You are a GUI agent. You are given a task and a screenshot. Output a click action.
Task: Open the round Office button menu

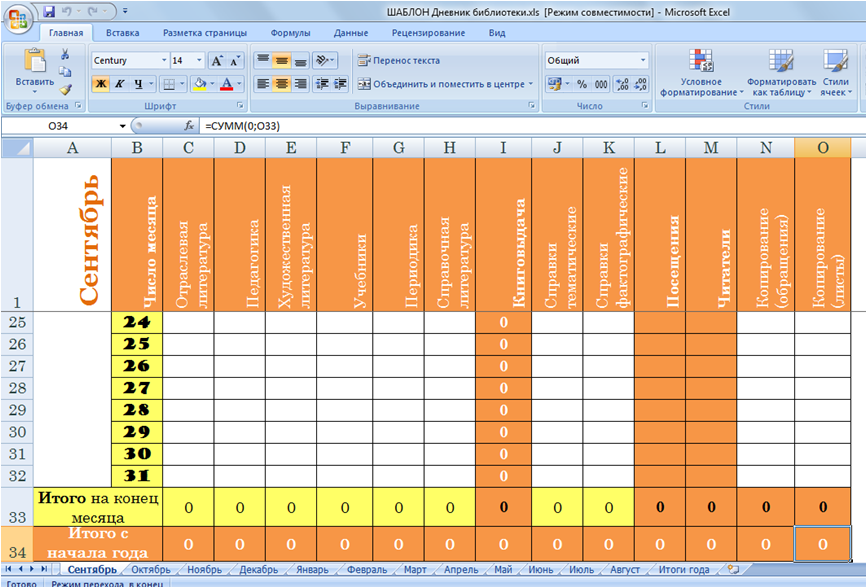18,18
